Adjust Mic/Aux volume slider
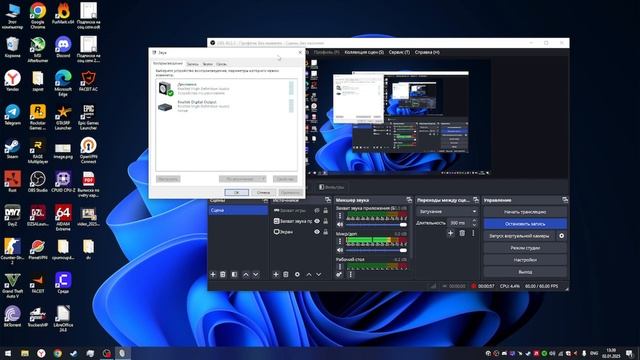Image resolution: width=640 pixels, height=360 pixels. (376, 250)
